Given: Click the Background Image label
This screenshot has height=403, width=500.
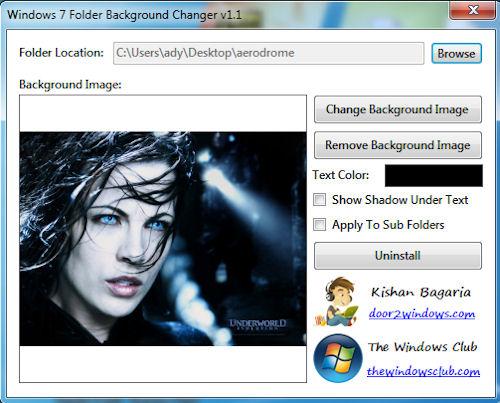Looking at the screenshot, I should pyautogui.click(x=70, y=85).
